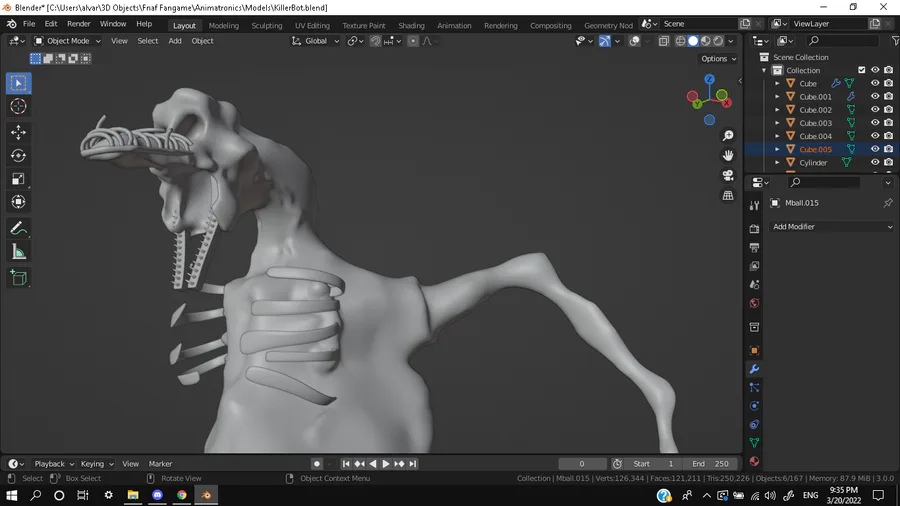The width and height of the screenshot is (900, 506).
Task: Hide Cube.005 using its eye icon
Action: point(875,149)
